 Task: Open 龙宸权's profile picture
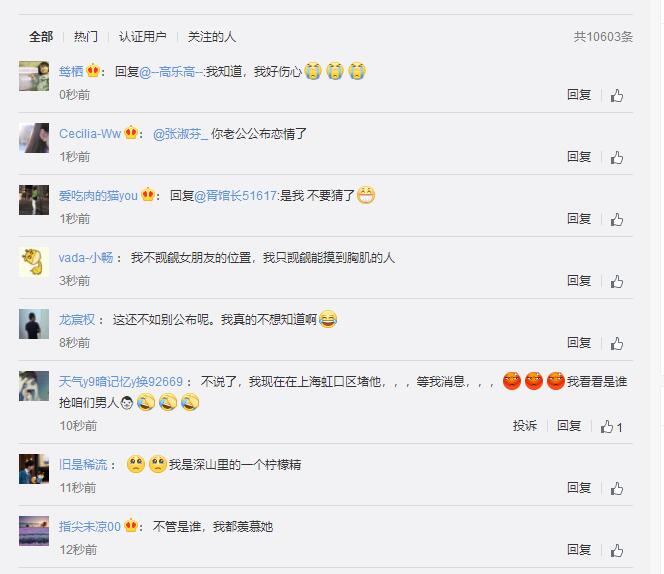tap(34, 324)
